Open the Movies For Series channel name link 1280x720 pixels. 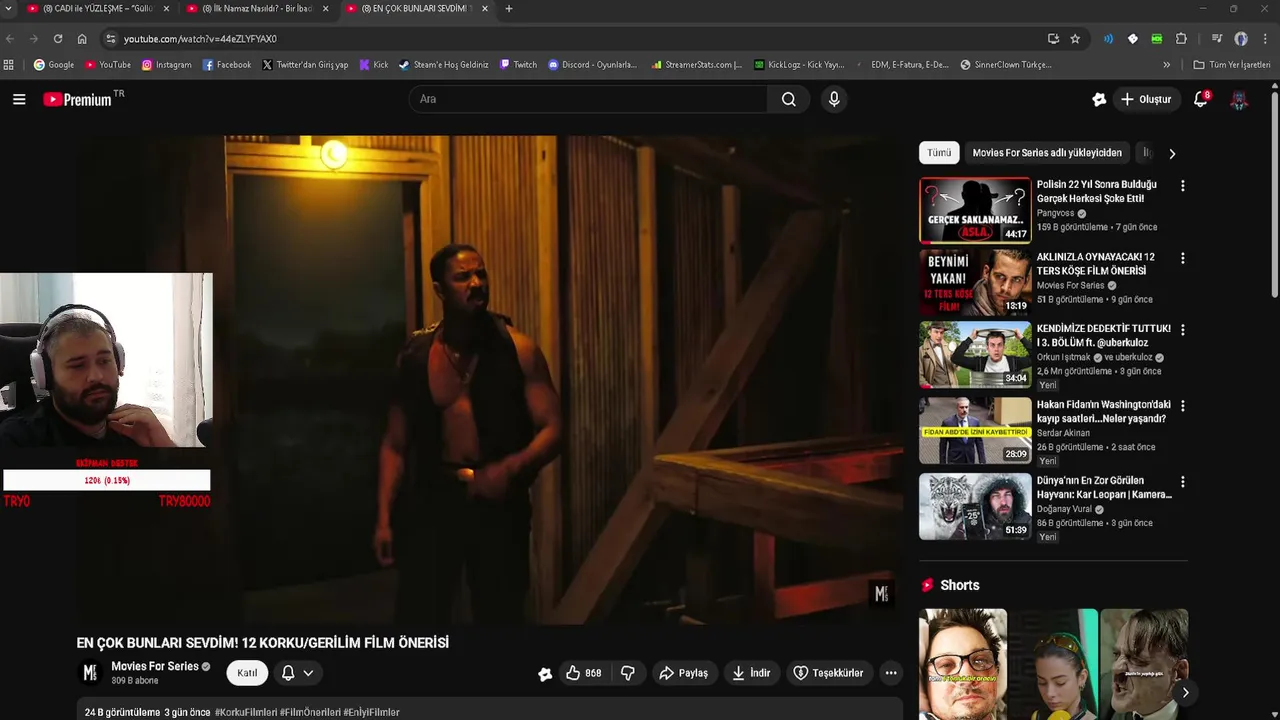click(x=155, y=666)
